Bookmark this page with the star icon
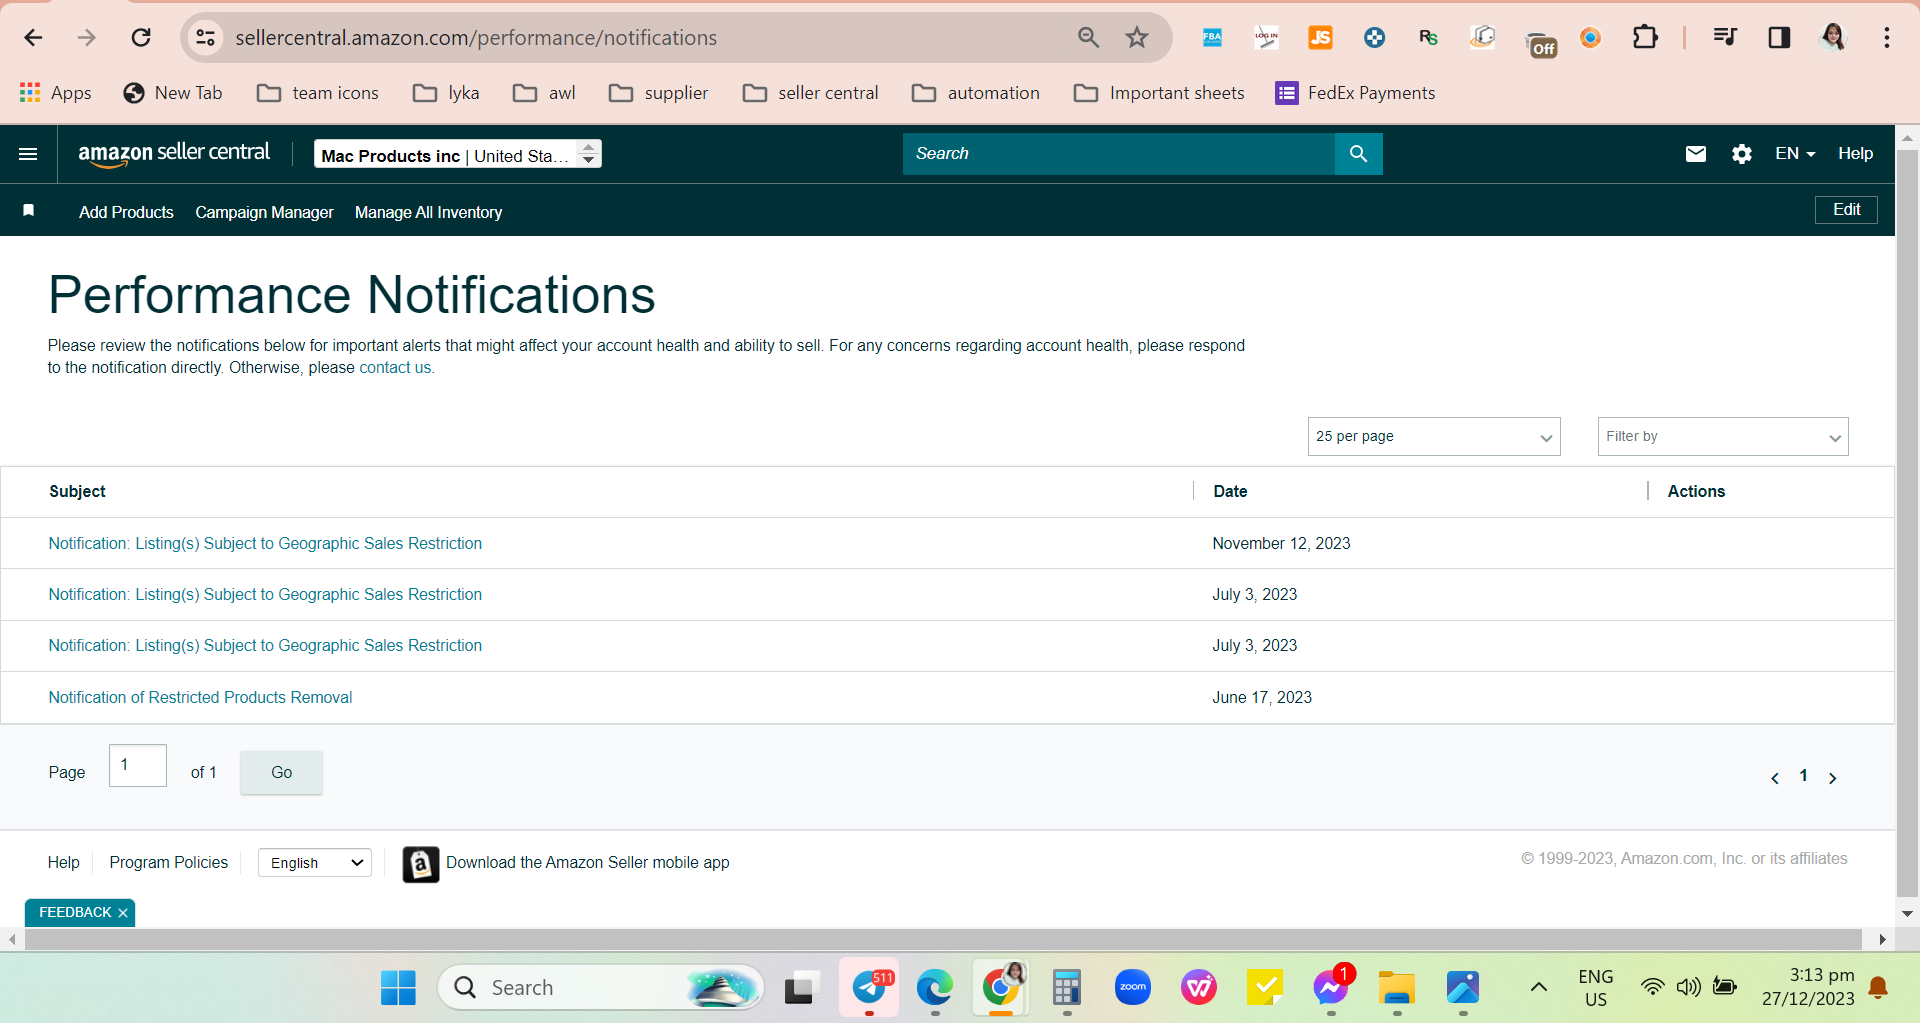The height and width of the screenshot is (1023, 1920). (x=1137, y=37)
